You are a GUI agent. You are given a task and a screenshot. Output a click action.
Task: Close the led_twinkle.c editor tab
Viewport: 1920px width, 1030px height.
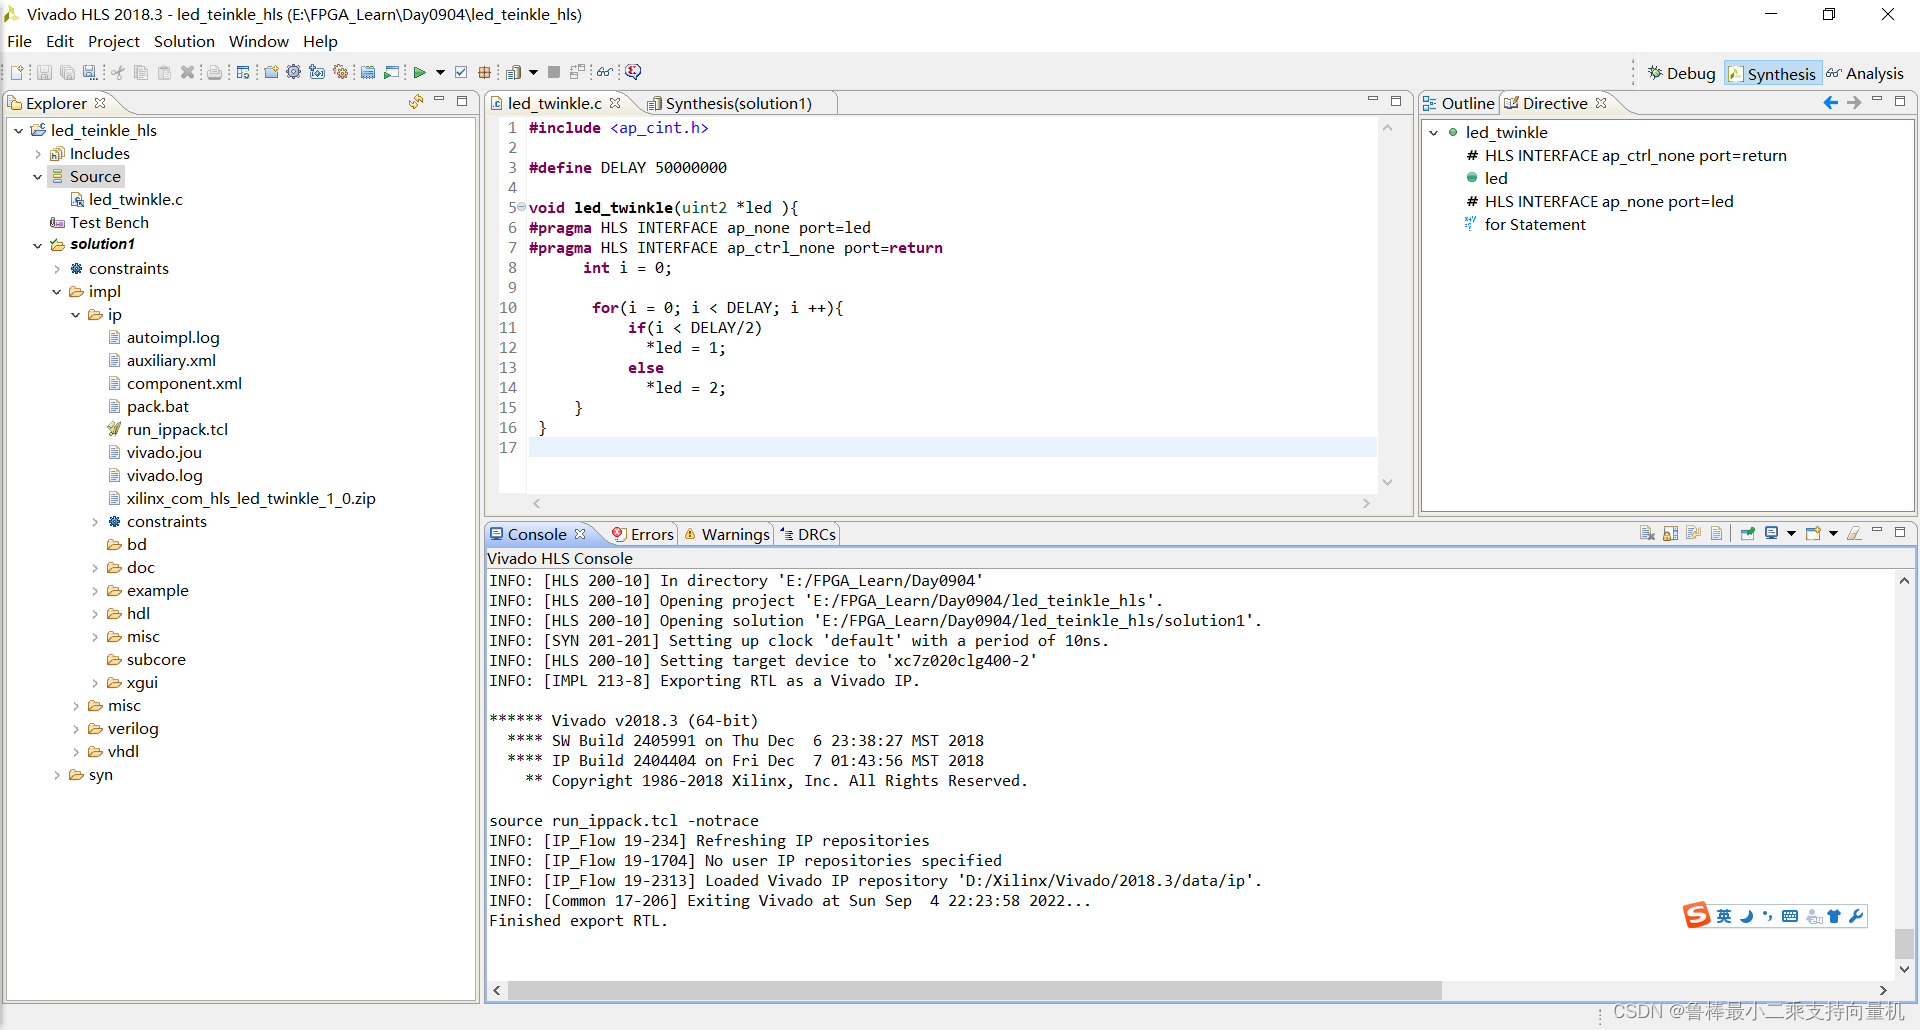click(x=615, y=103)
